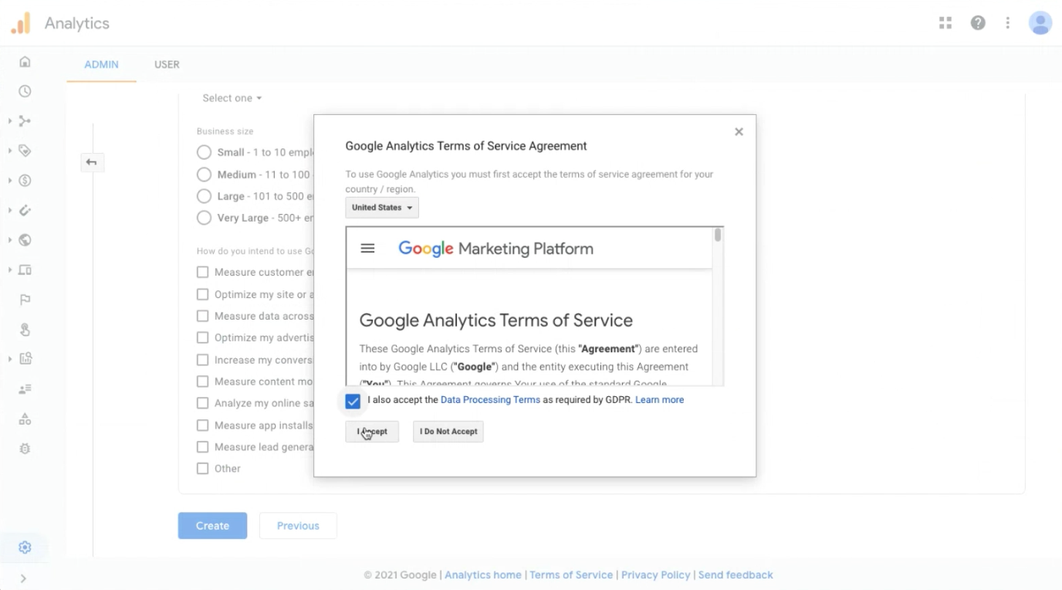
Task: Click the Previous button
Action: pos(298,526)
